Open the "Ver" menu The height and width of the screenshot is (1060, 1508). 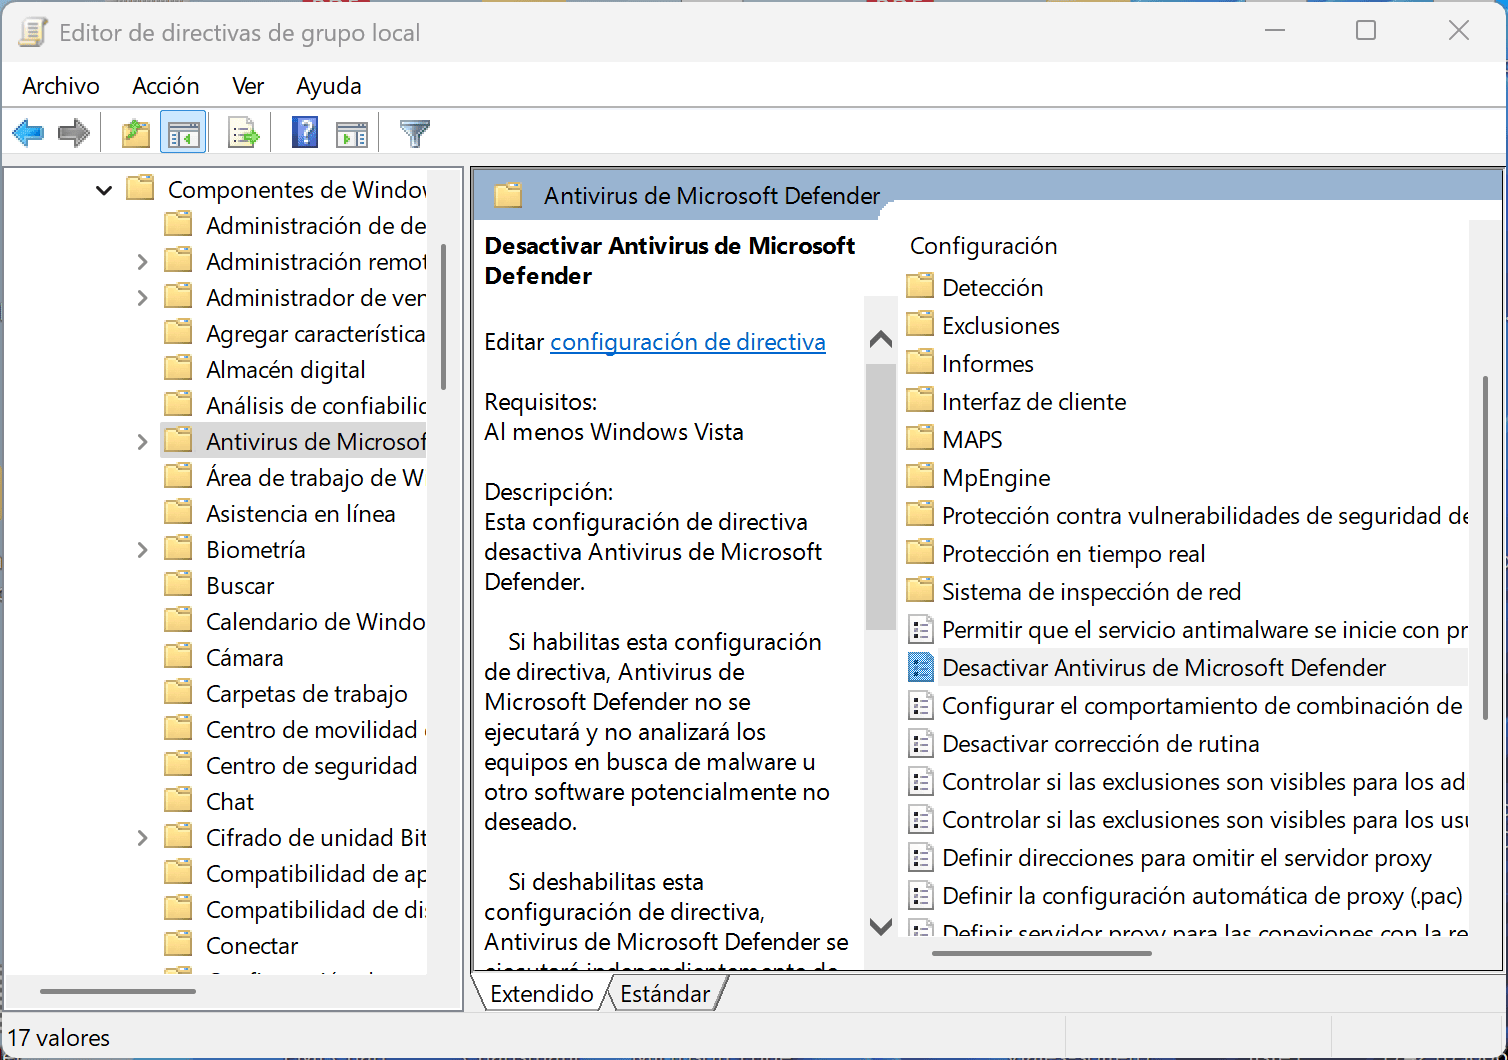(247, 86)
